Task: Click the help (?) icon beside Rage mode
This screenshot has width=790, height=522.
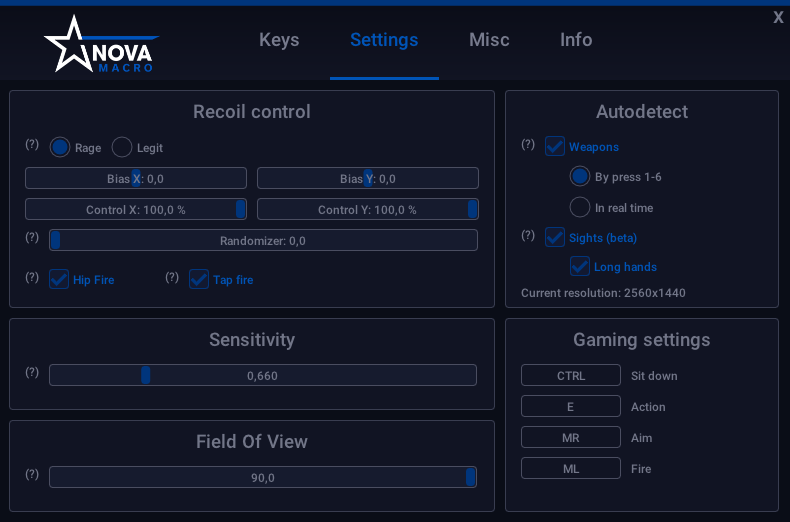Action: click(x=32, y=145)
